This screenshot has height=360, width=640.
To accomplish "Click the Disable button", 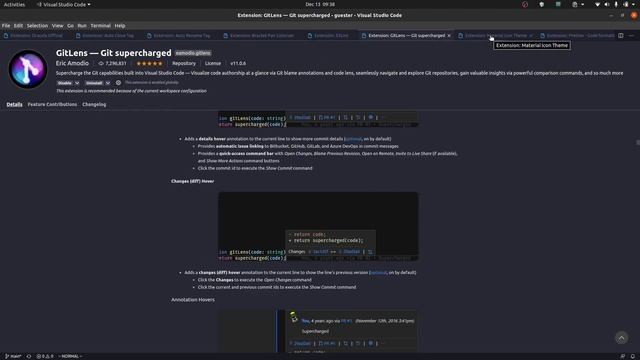I will pos(64,83).
